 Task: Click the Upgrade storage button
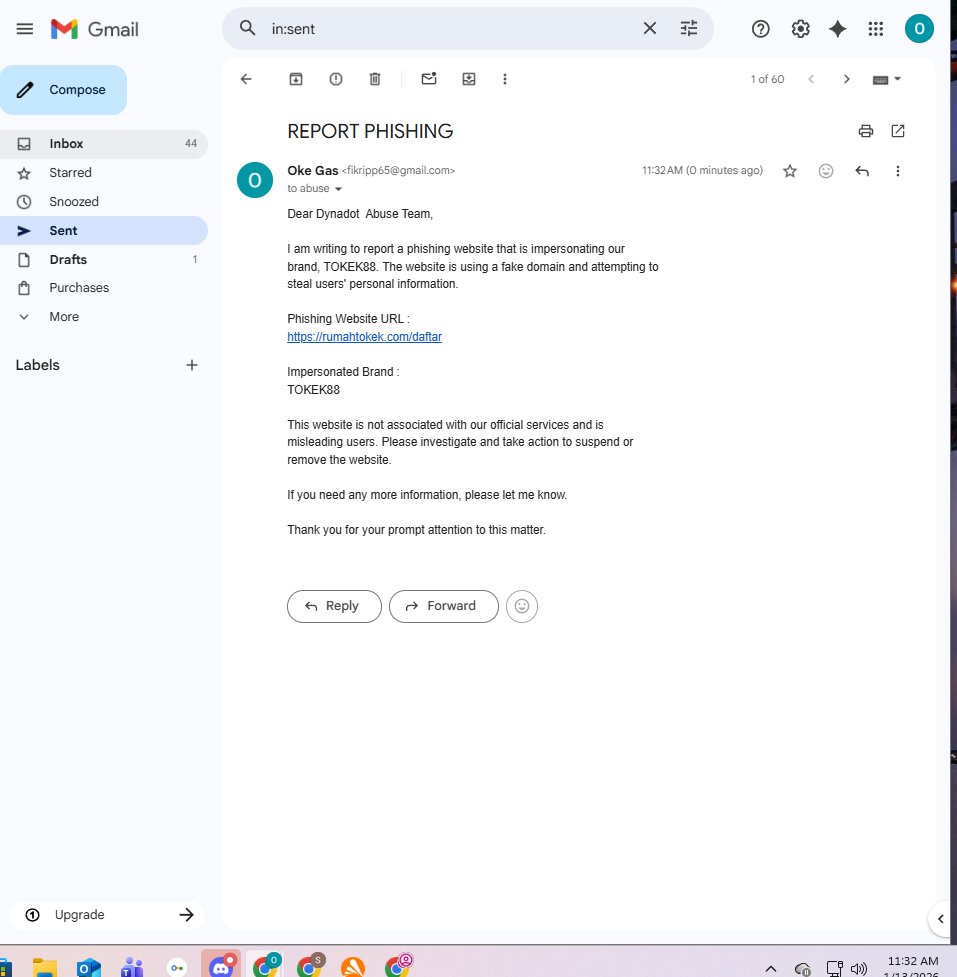click(107, 915)
